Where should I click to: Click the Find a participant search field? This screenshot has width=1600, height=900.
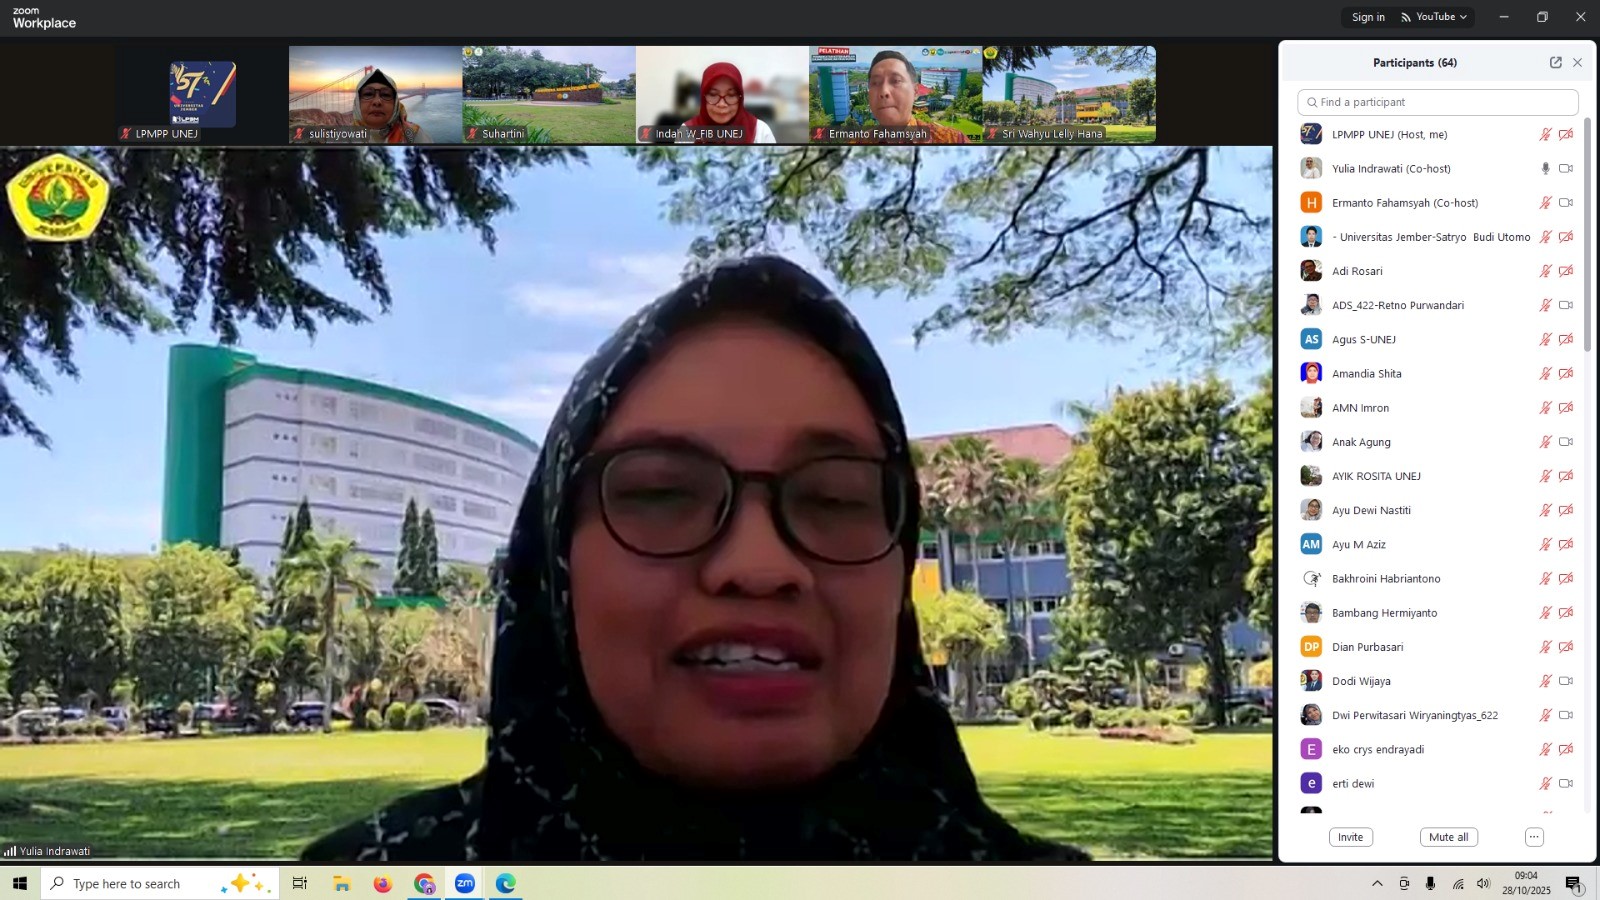pyautogui.click(x=1438, y=102)
